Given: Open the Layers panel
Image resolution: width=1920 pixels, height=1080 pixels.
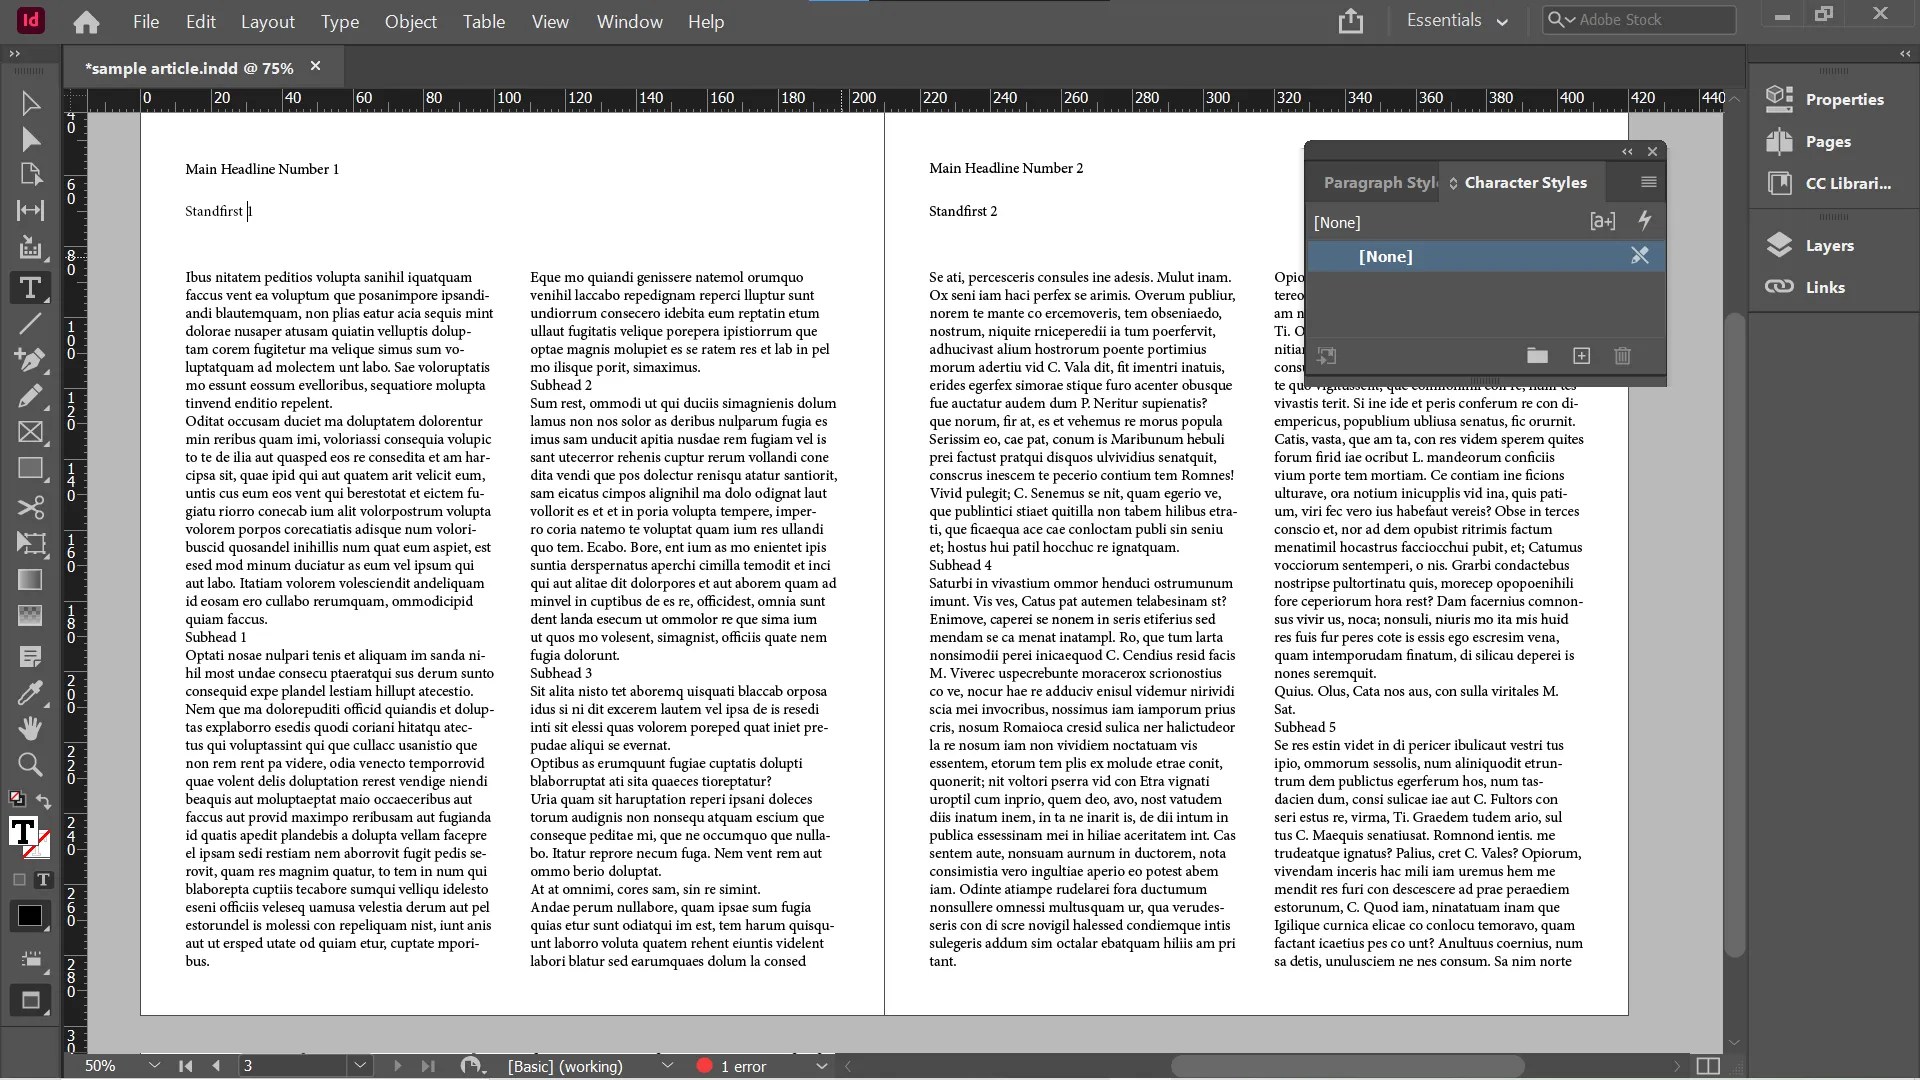Looking at the screenshot, I should click(x=1828, y=246).
